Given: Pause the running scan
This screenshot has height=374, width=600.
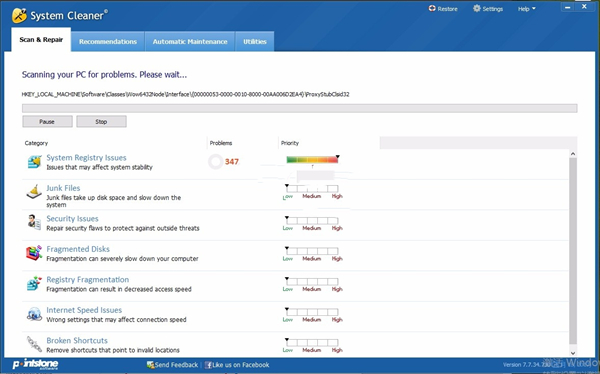Looking at the screenshot, I should click(x=47, y=122).
